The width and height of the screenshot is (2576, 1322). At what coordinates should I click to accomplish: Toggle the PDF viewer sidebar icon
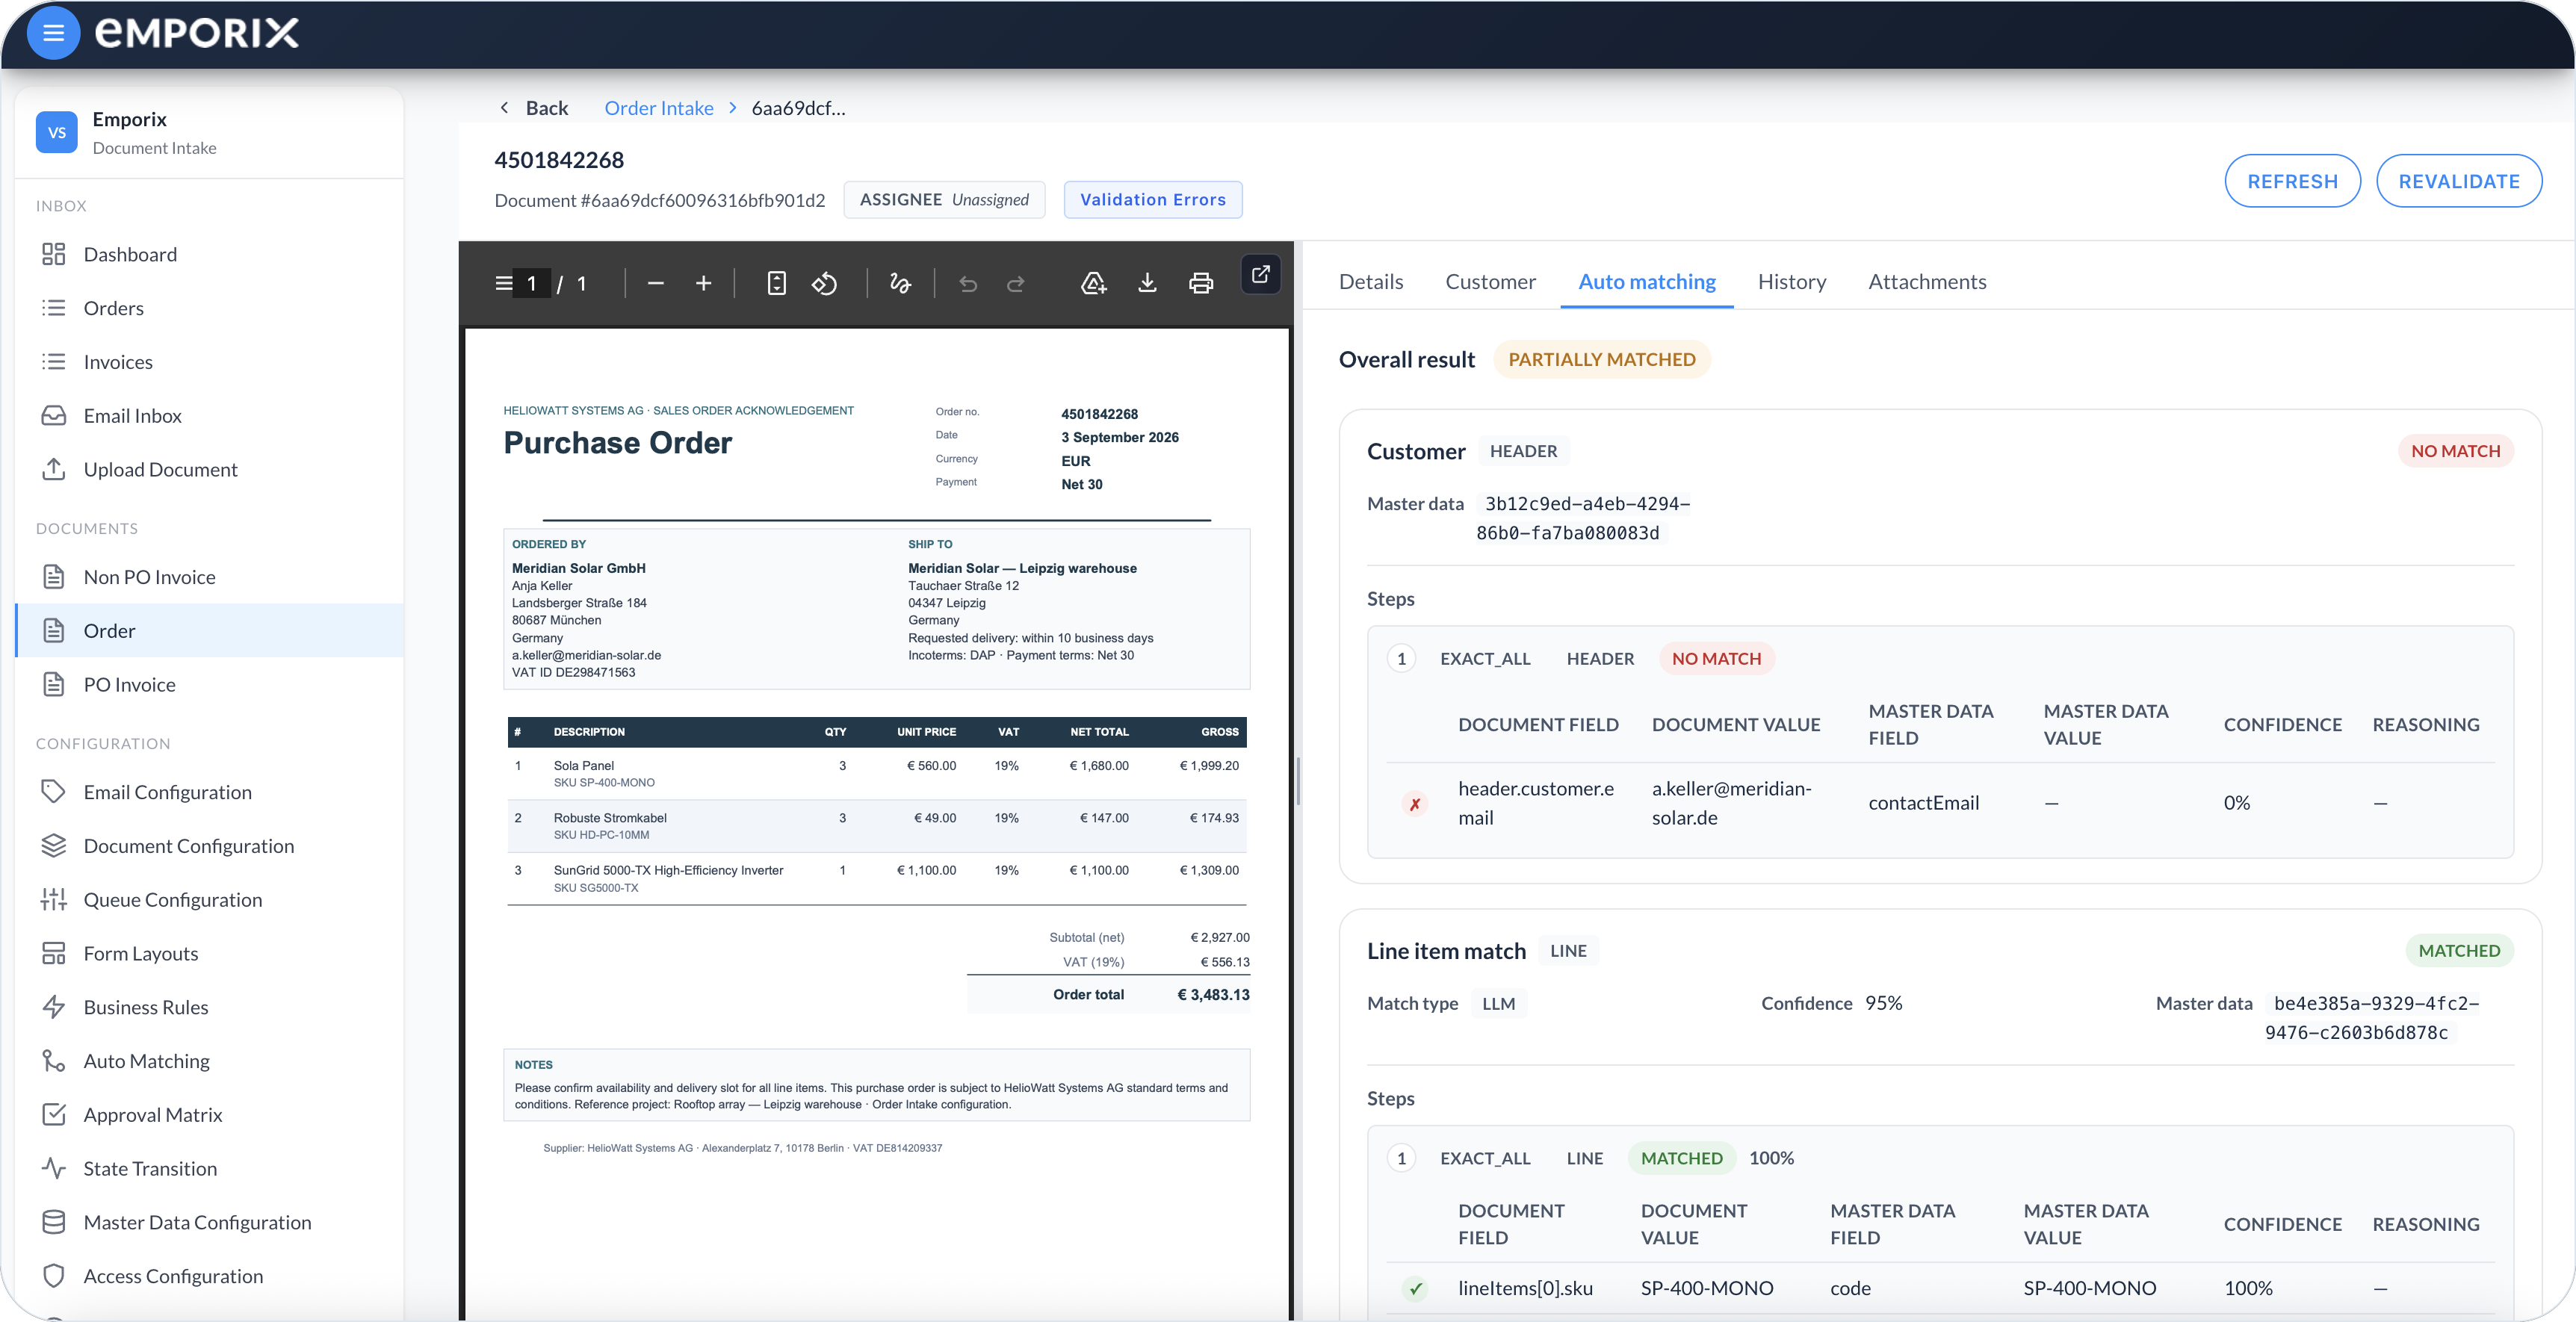pos(503,283)
